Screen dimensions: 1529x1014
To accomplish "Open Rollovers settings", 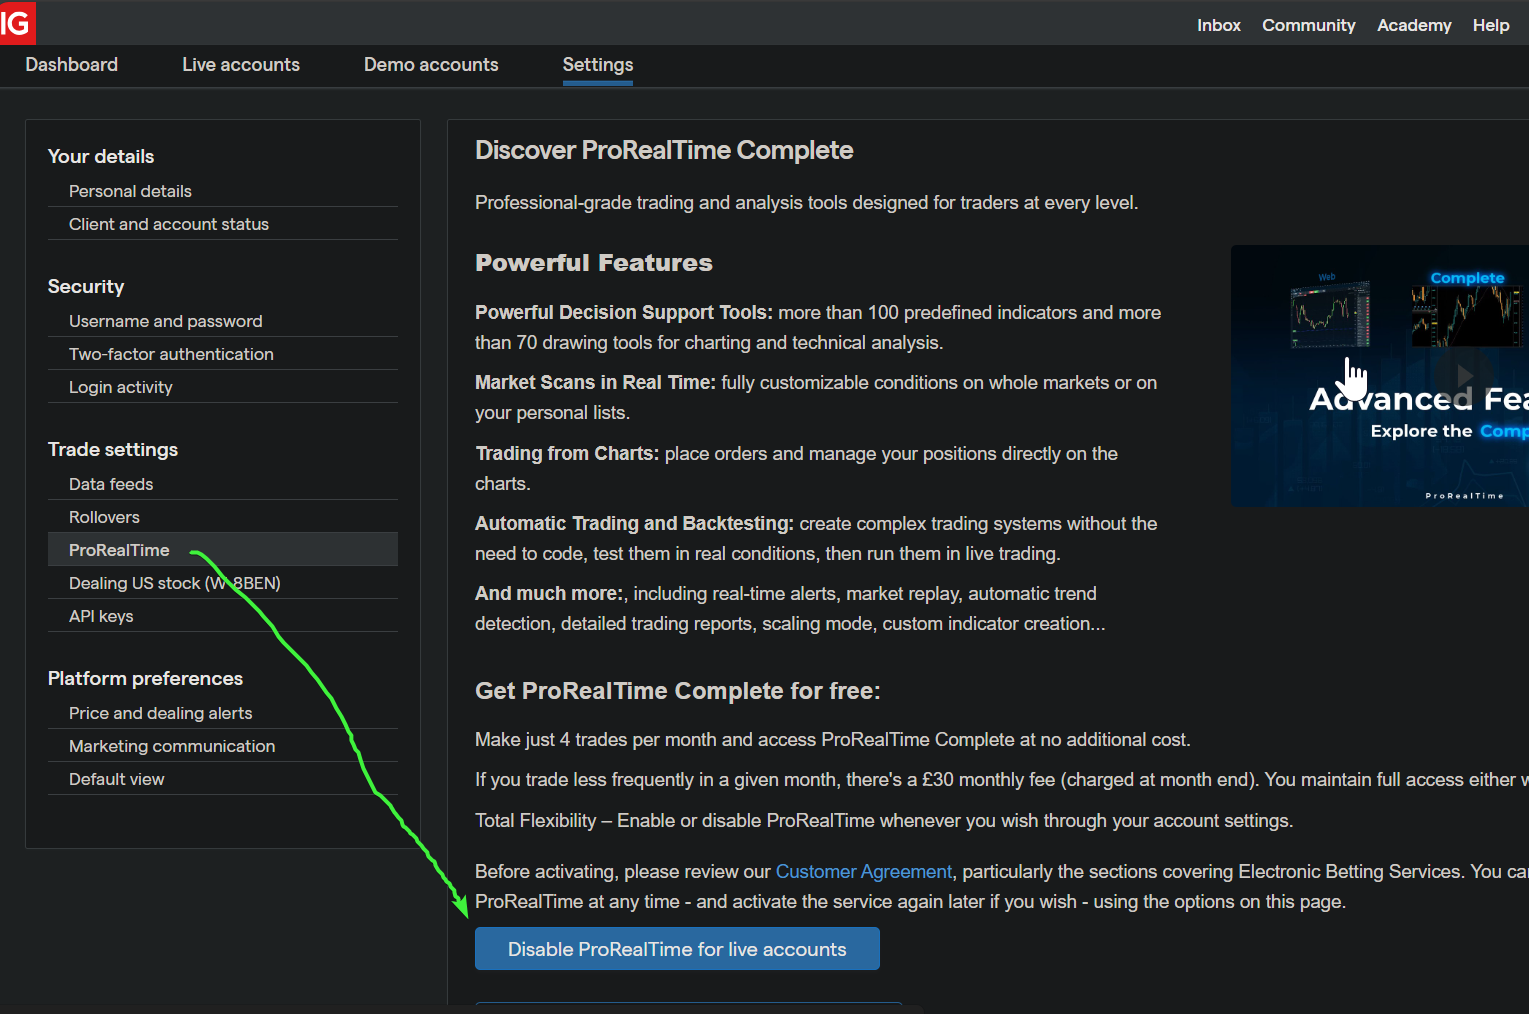I will (x=223, y=517).
